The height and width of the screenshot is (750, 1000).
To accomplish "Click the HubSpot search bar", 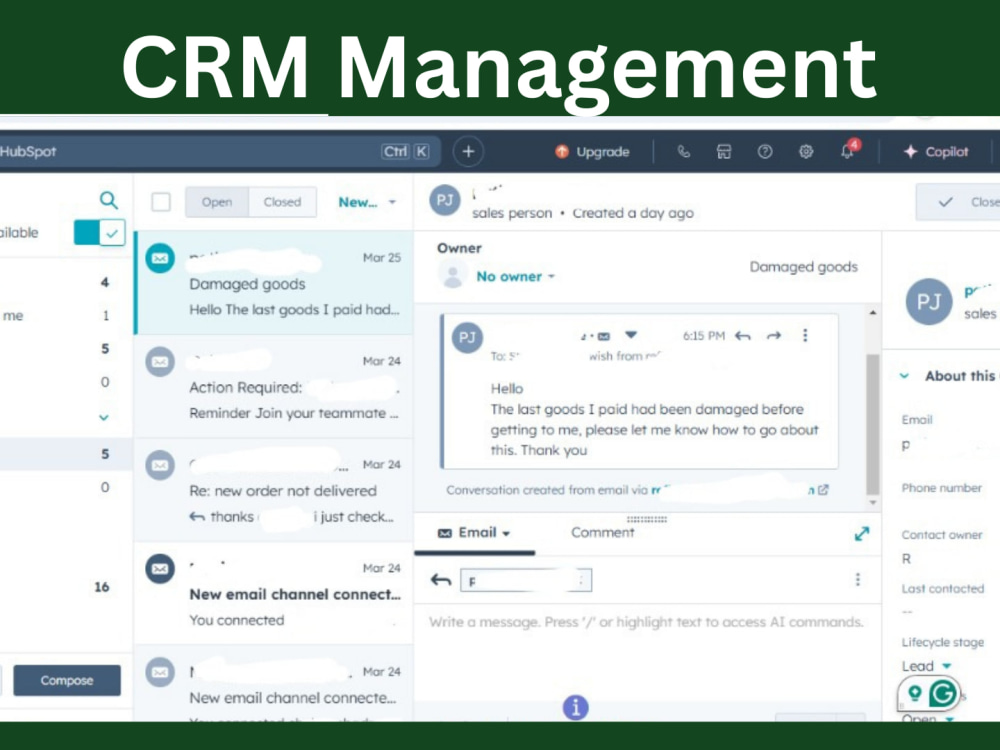I will point(220,152).
